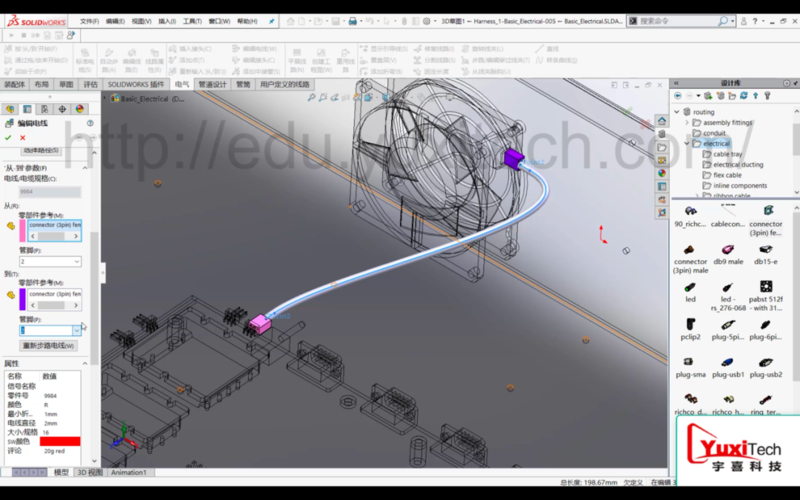Click the Create New Folder icon in Design Library

(732, 96)
